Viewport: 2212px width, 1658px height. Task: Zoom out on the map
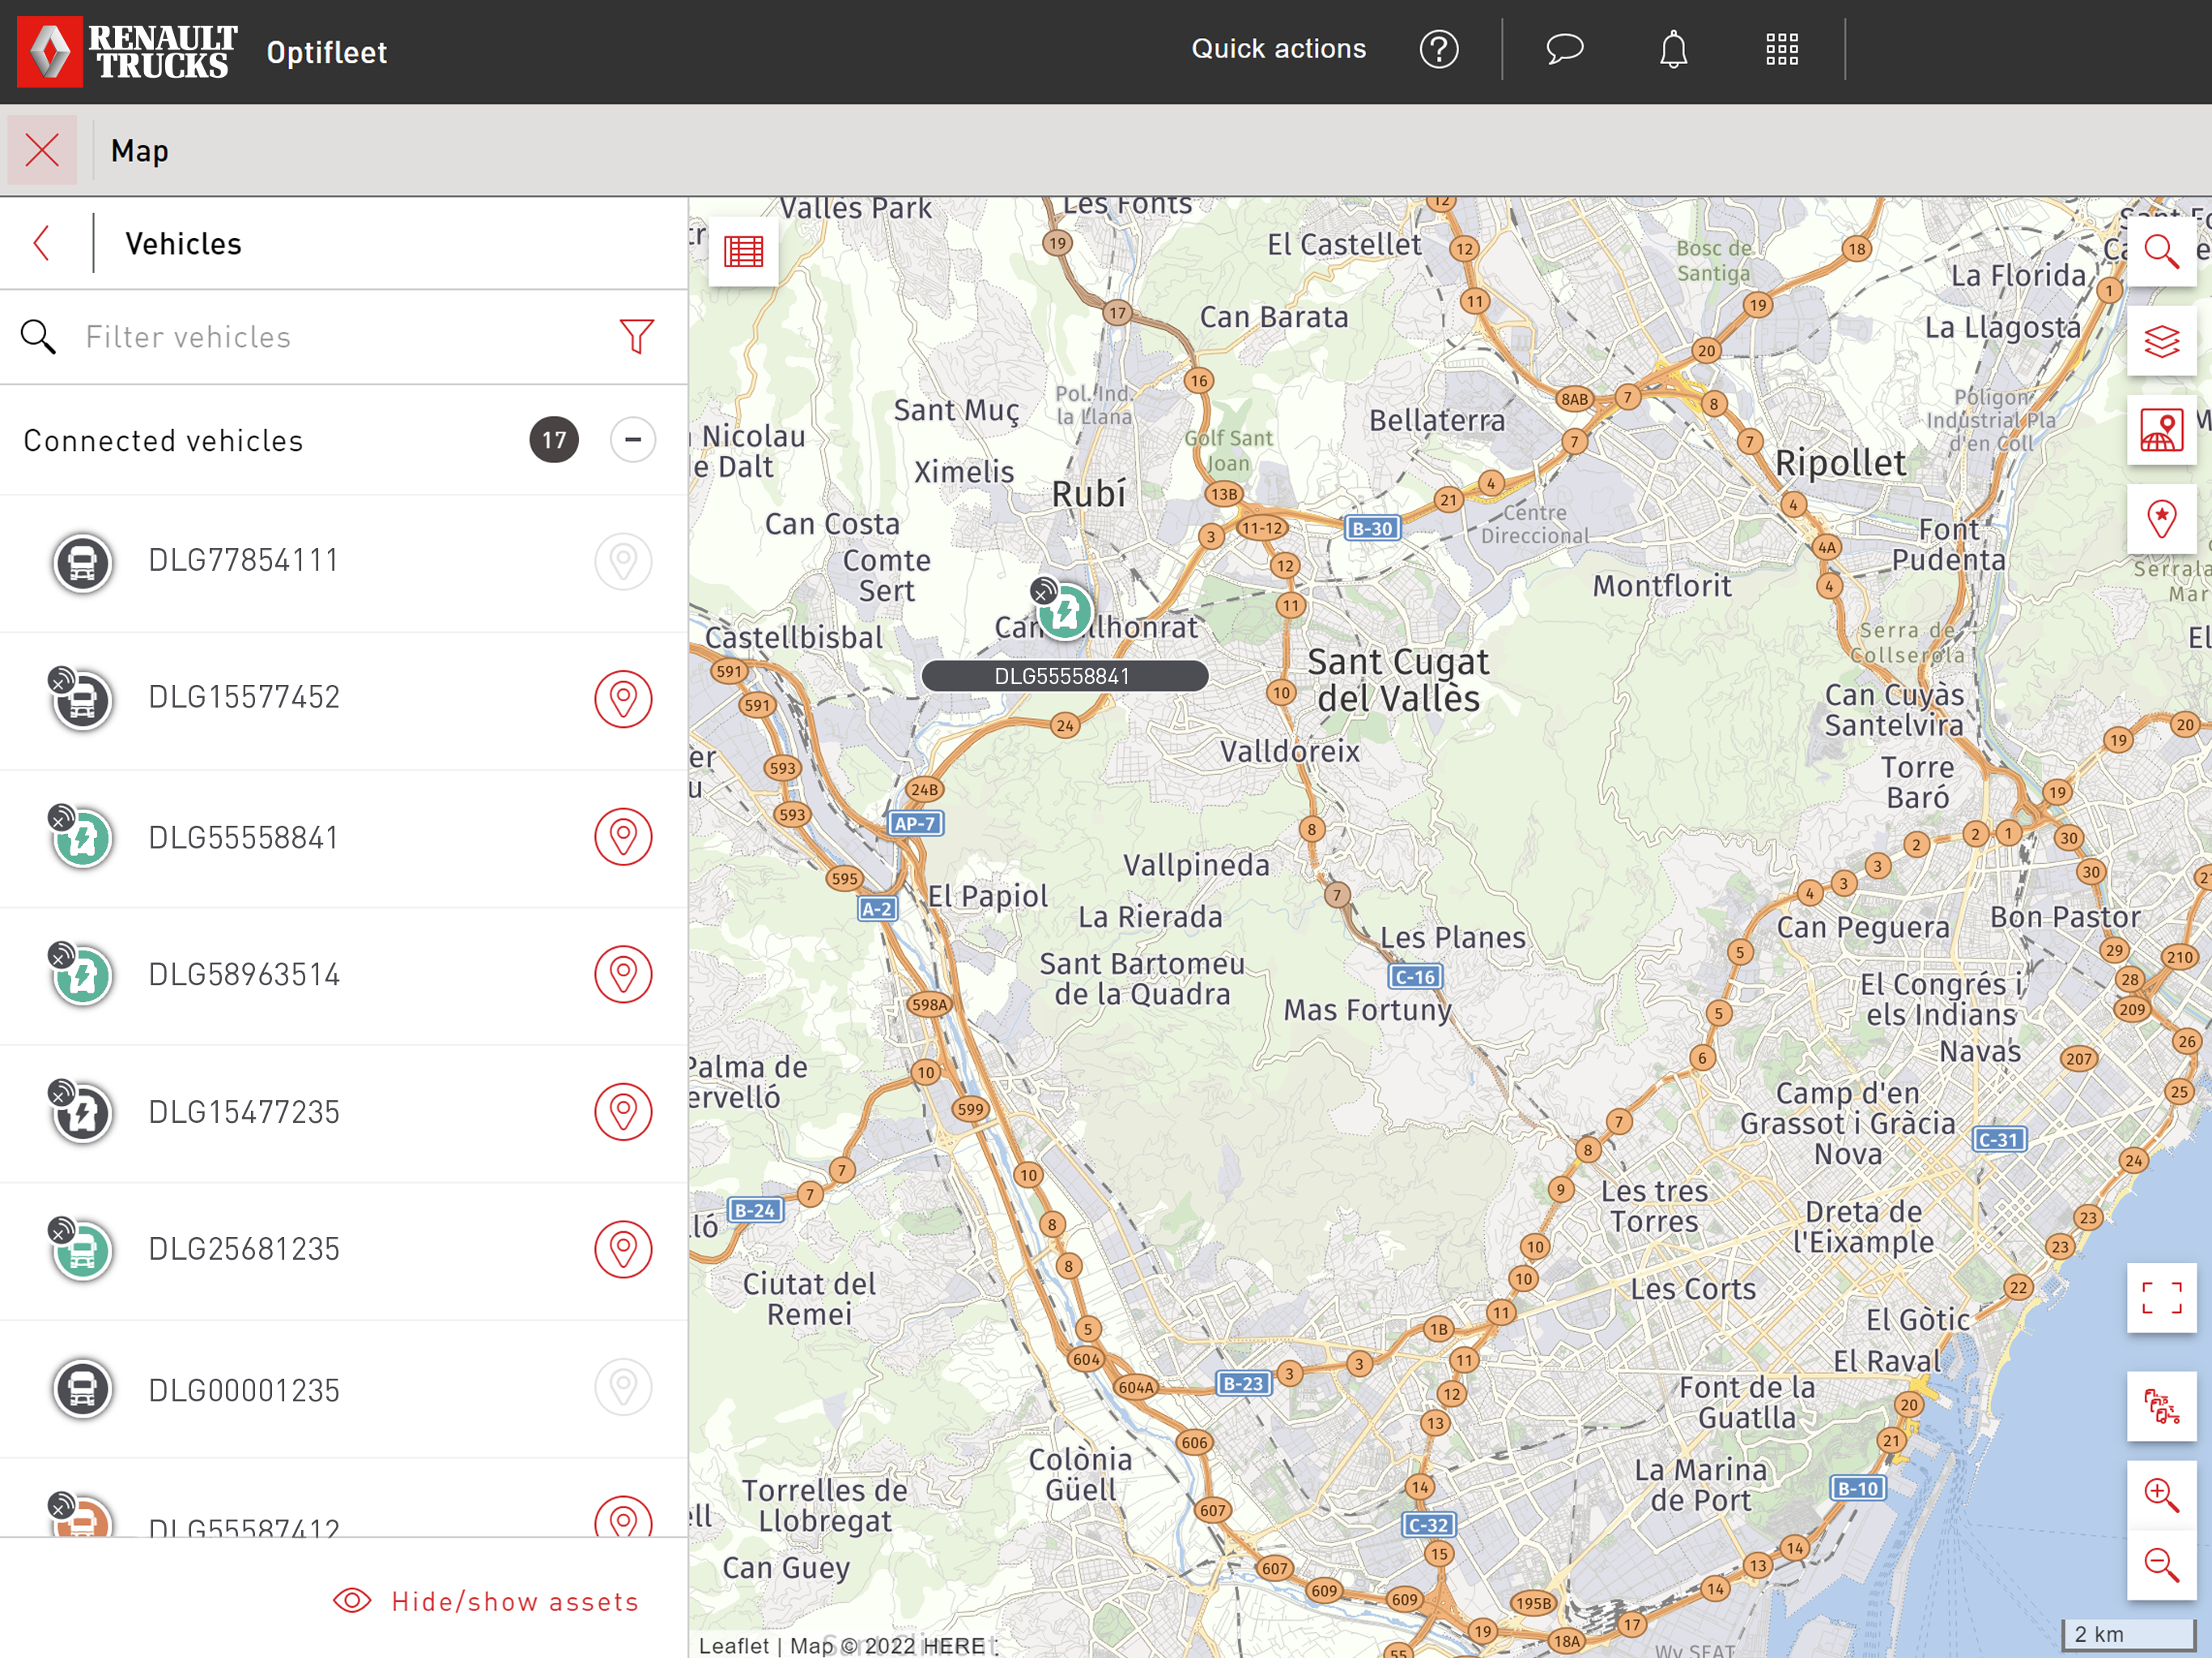point(2161,1565)
